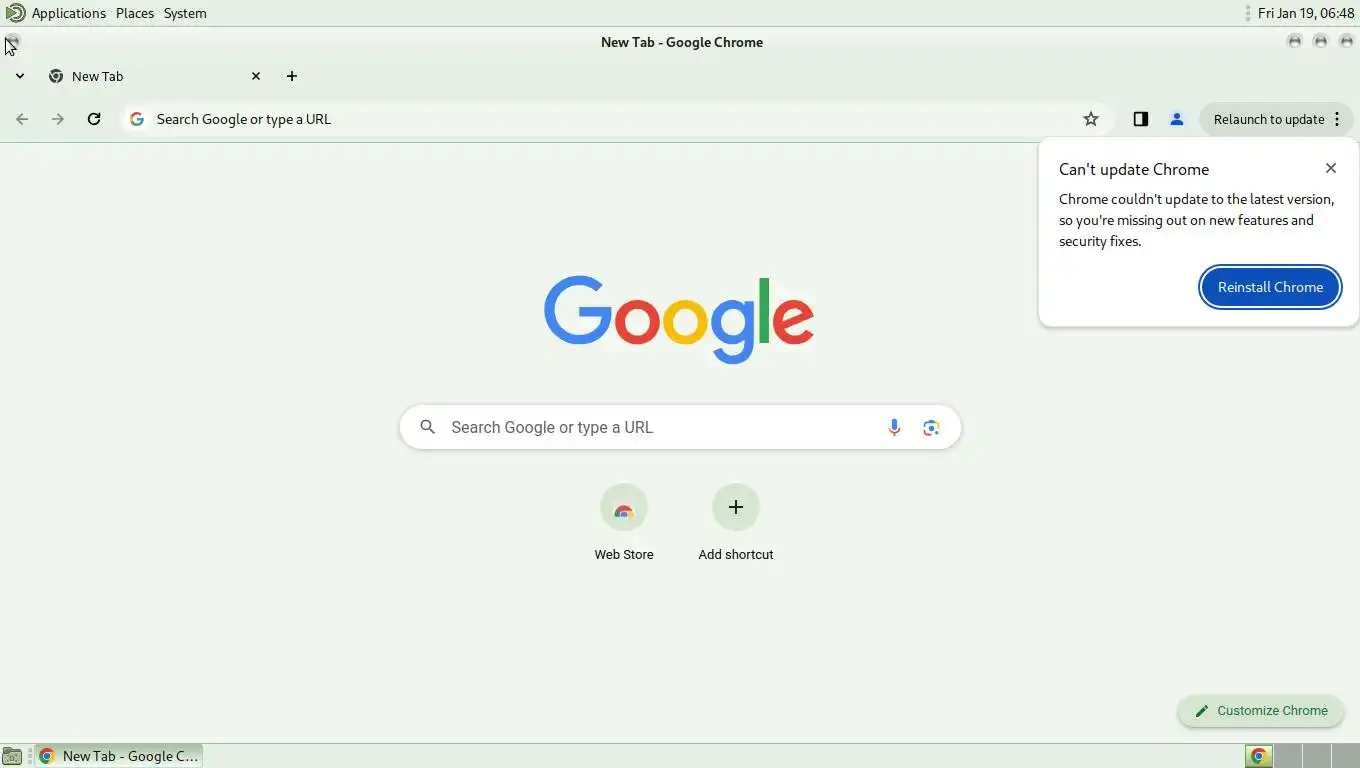Click the Chrome workspace switcher cell
Viewport: 1360px width, 768px height.
tap(1259, 756)
